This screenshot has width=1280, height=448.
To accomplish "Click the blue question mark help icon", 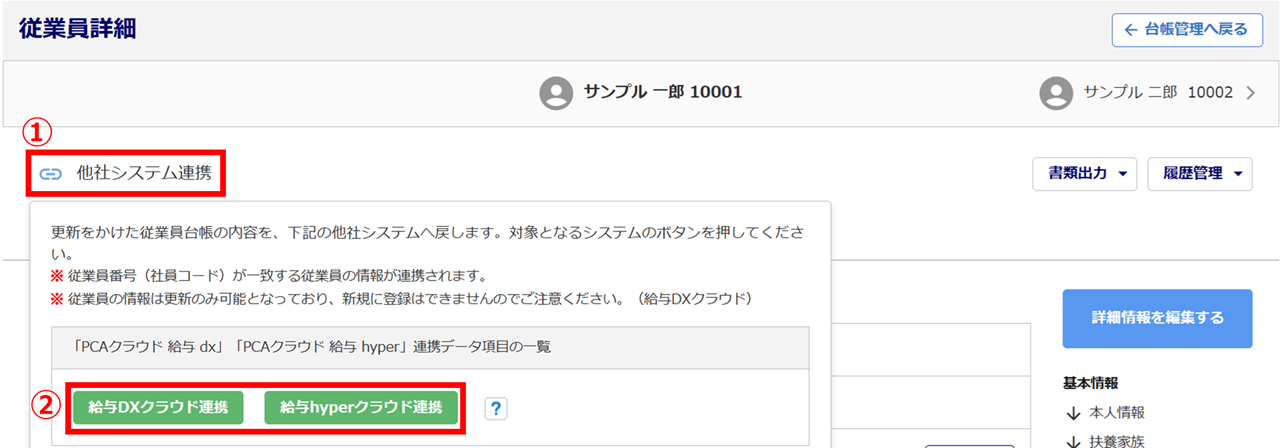I will [496, 407].
